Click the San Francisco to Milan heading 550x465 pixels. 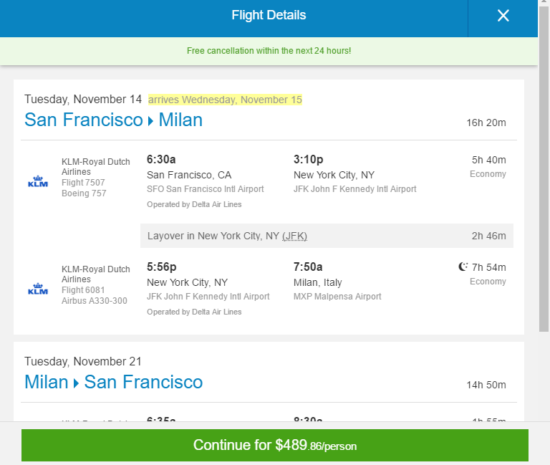113,120
